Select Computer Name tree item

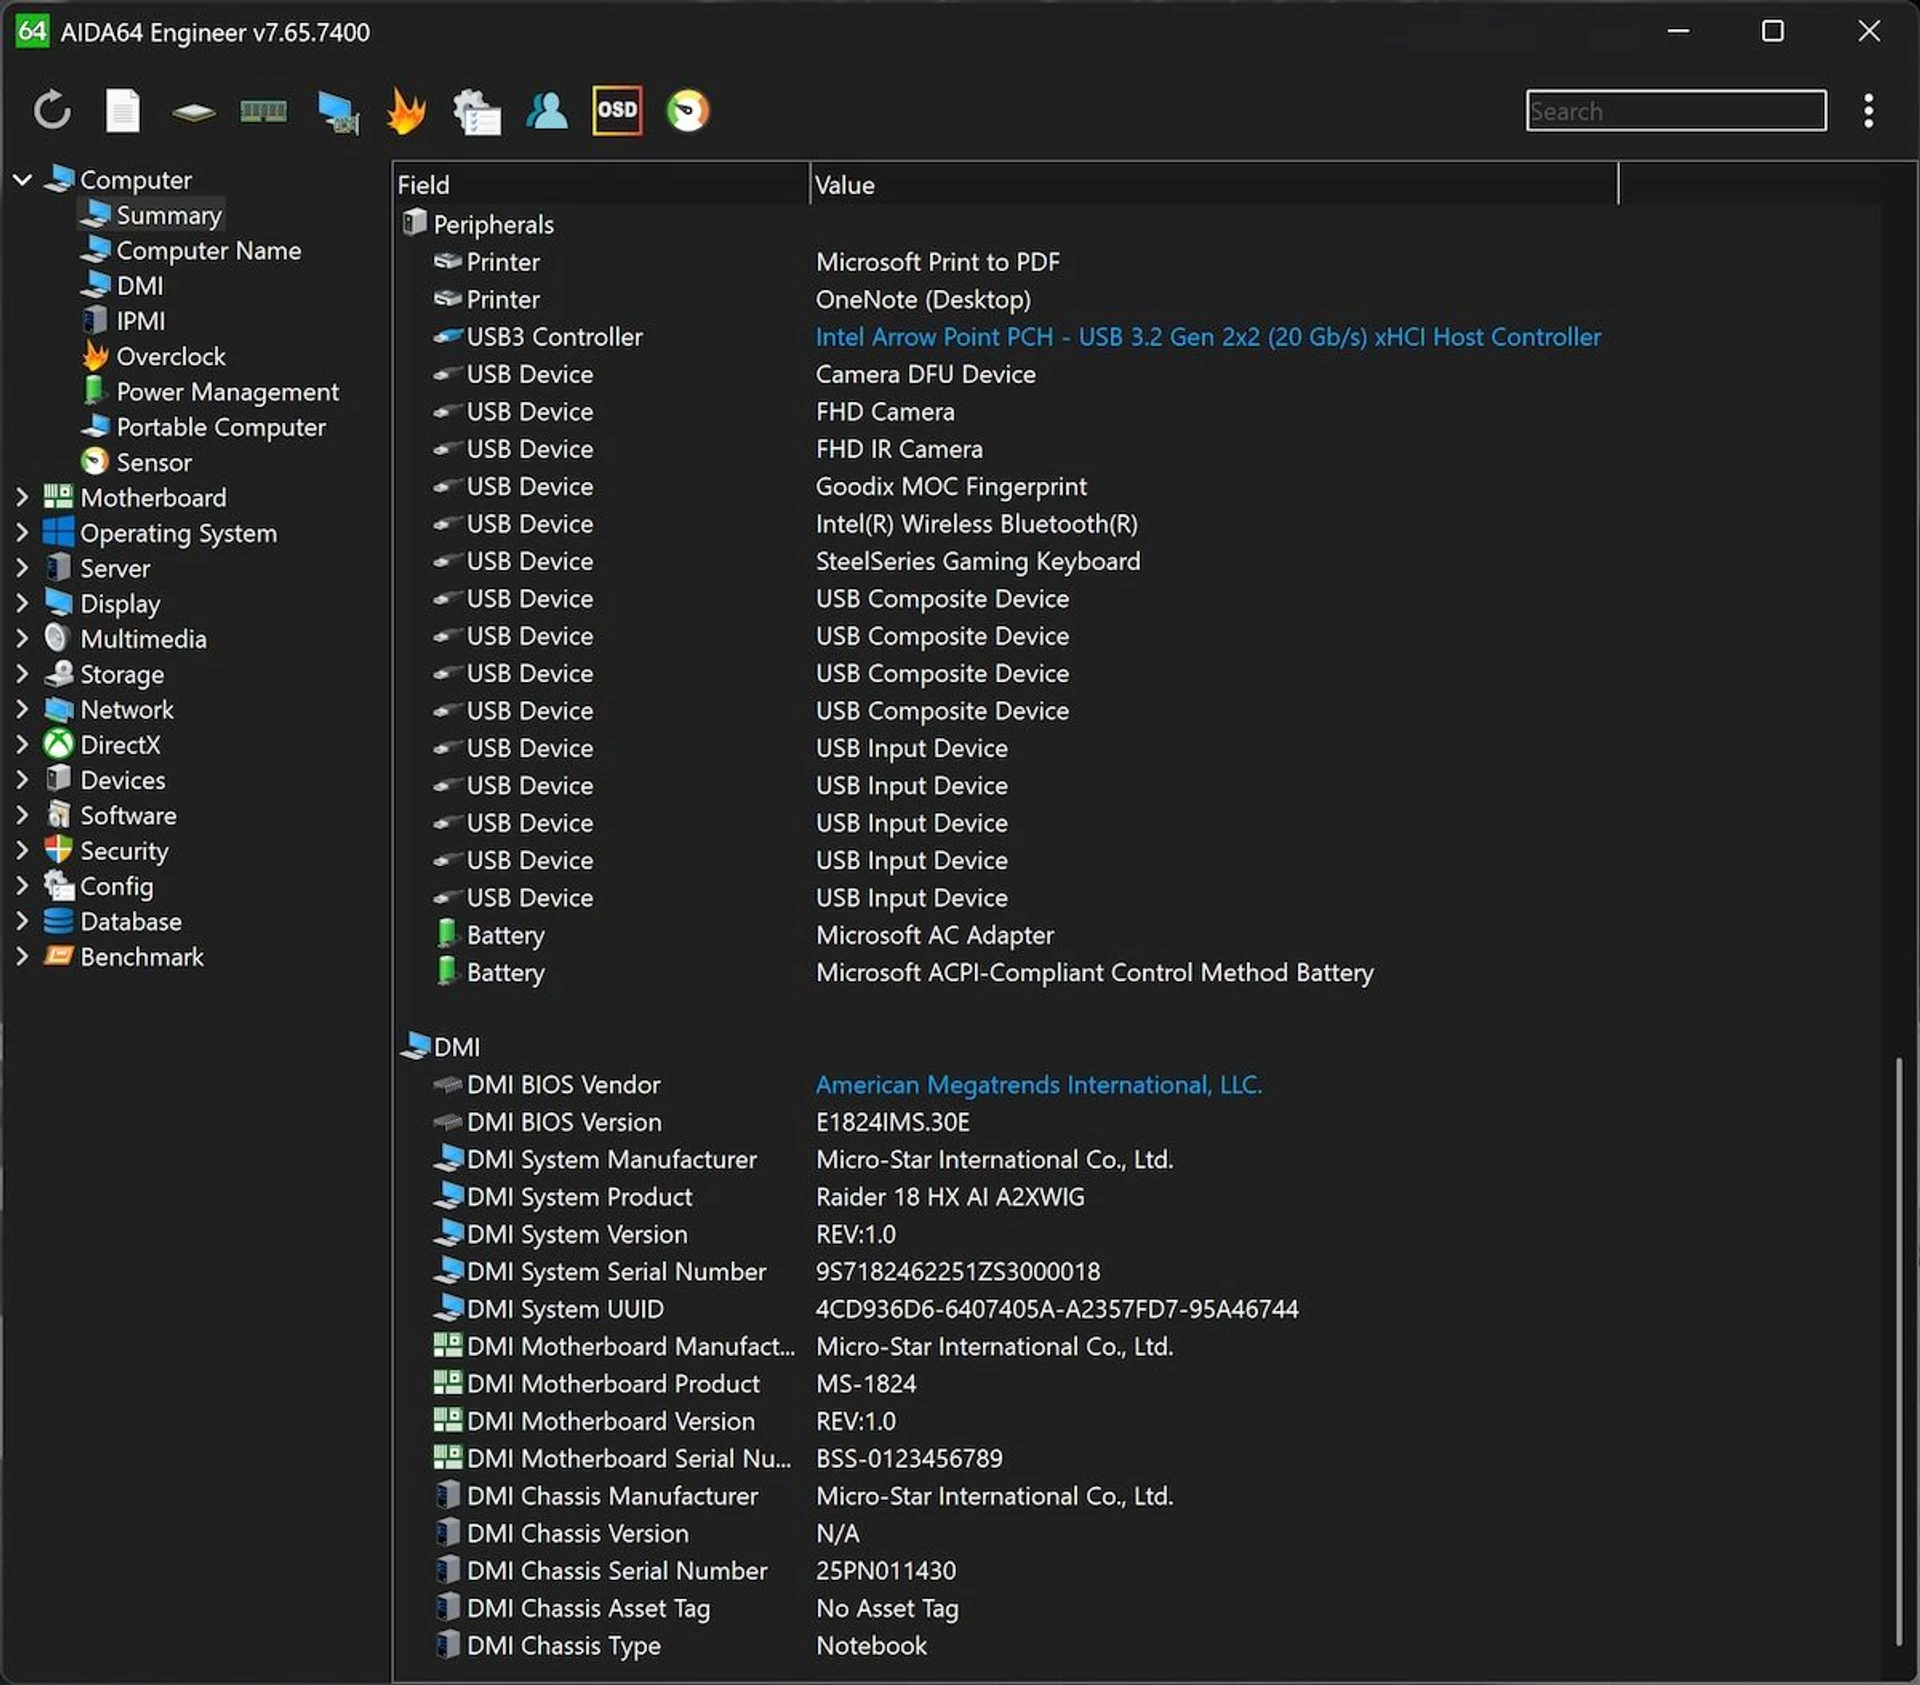click(x=191, y=250)
